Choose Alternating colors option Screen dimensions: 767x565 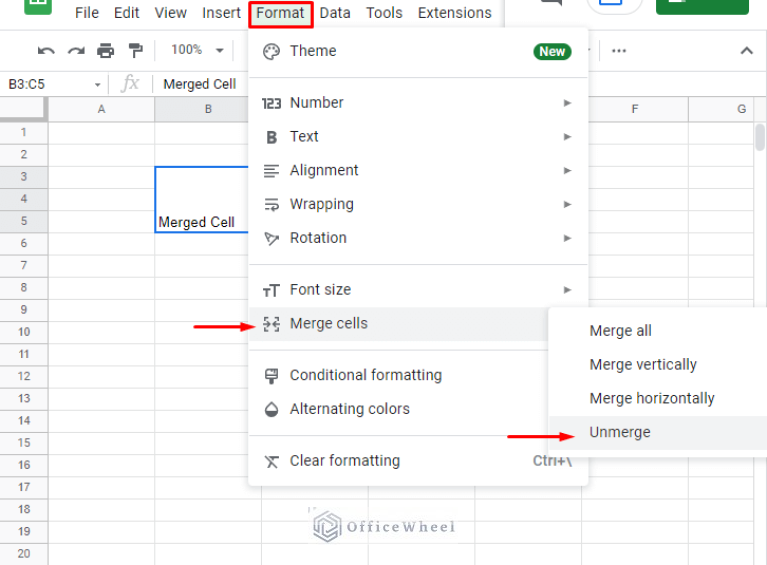[x=349, y=409]
